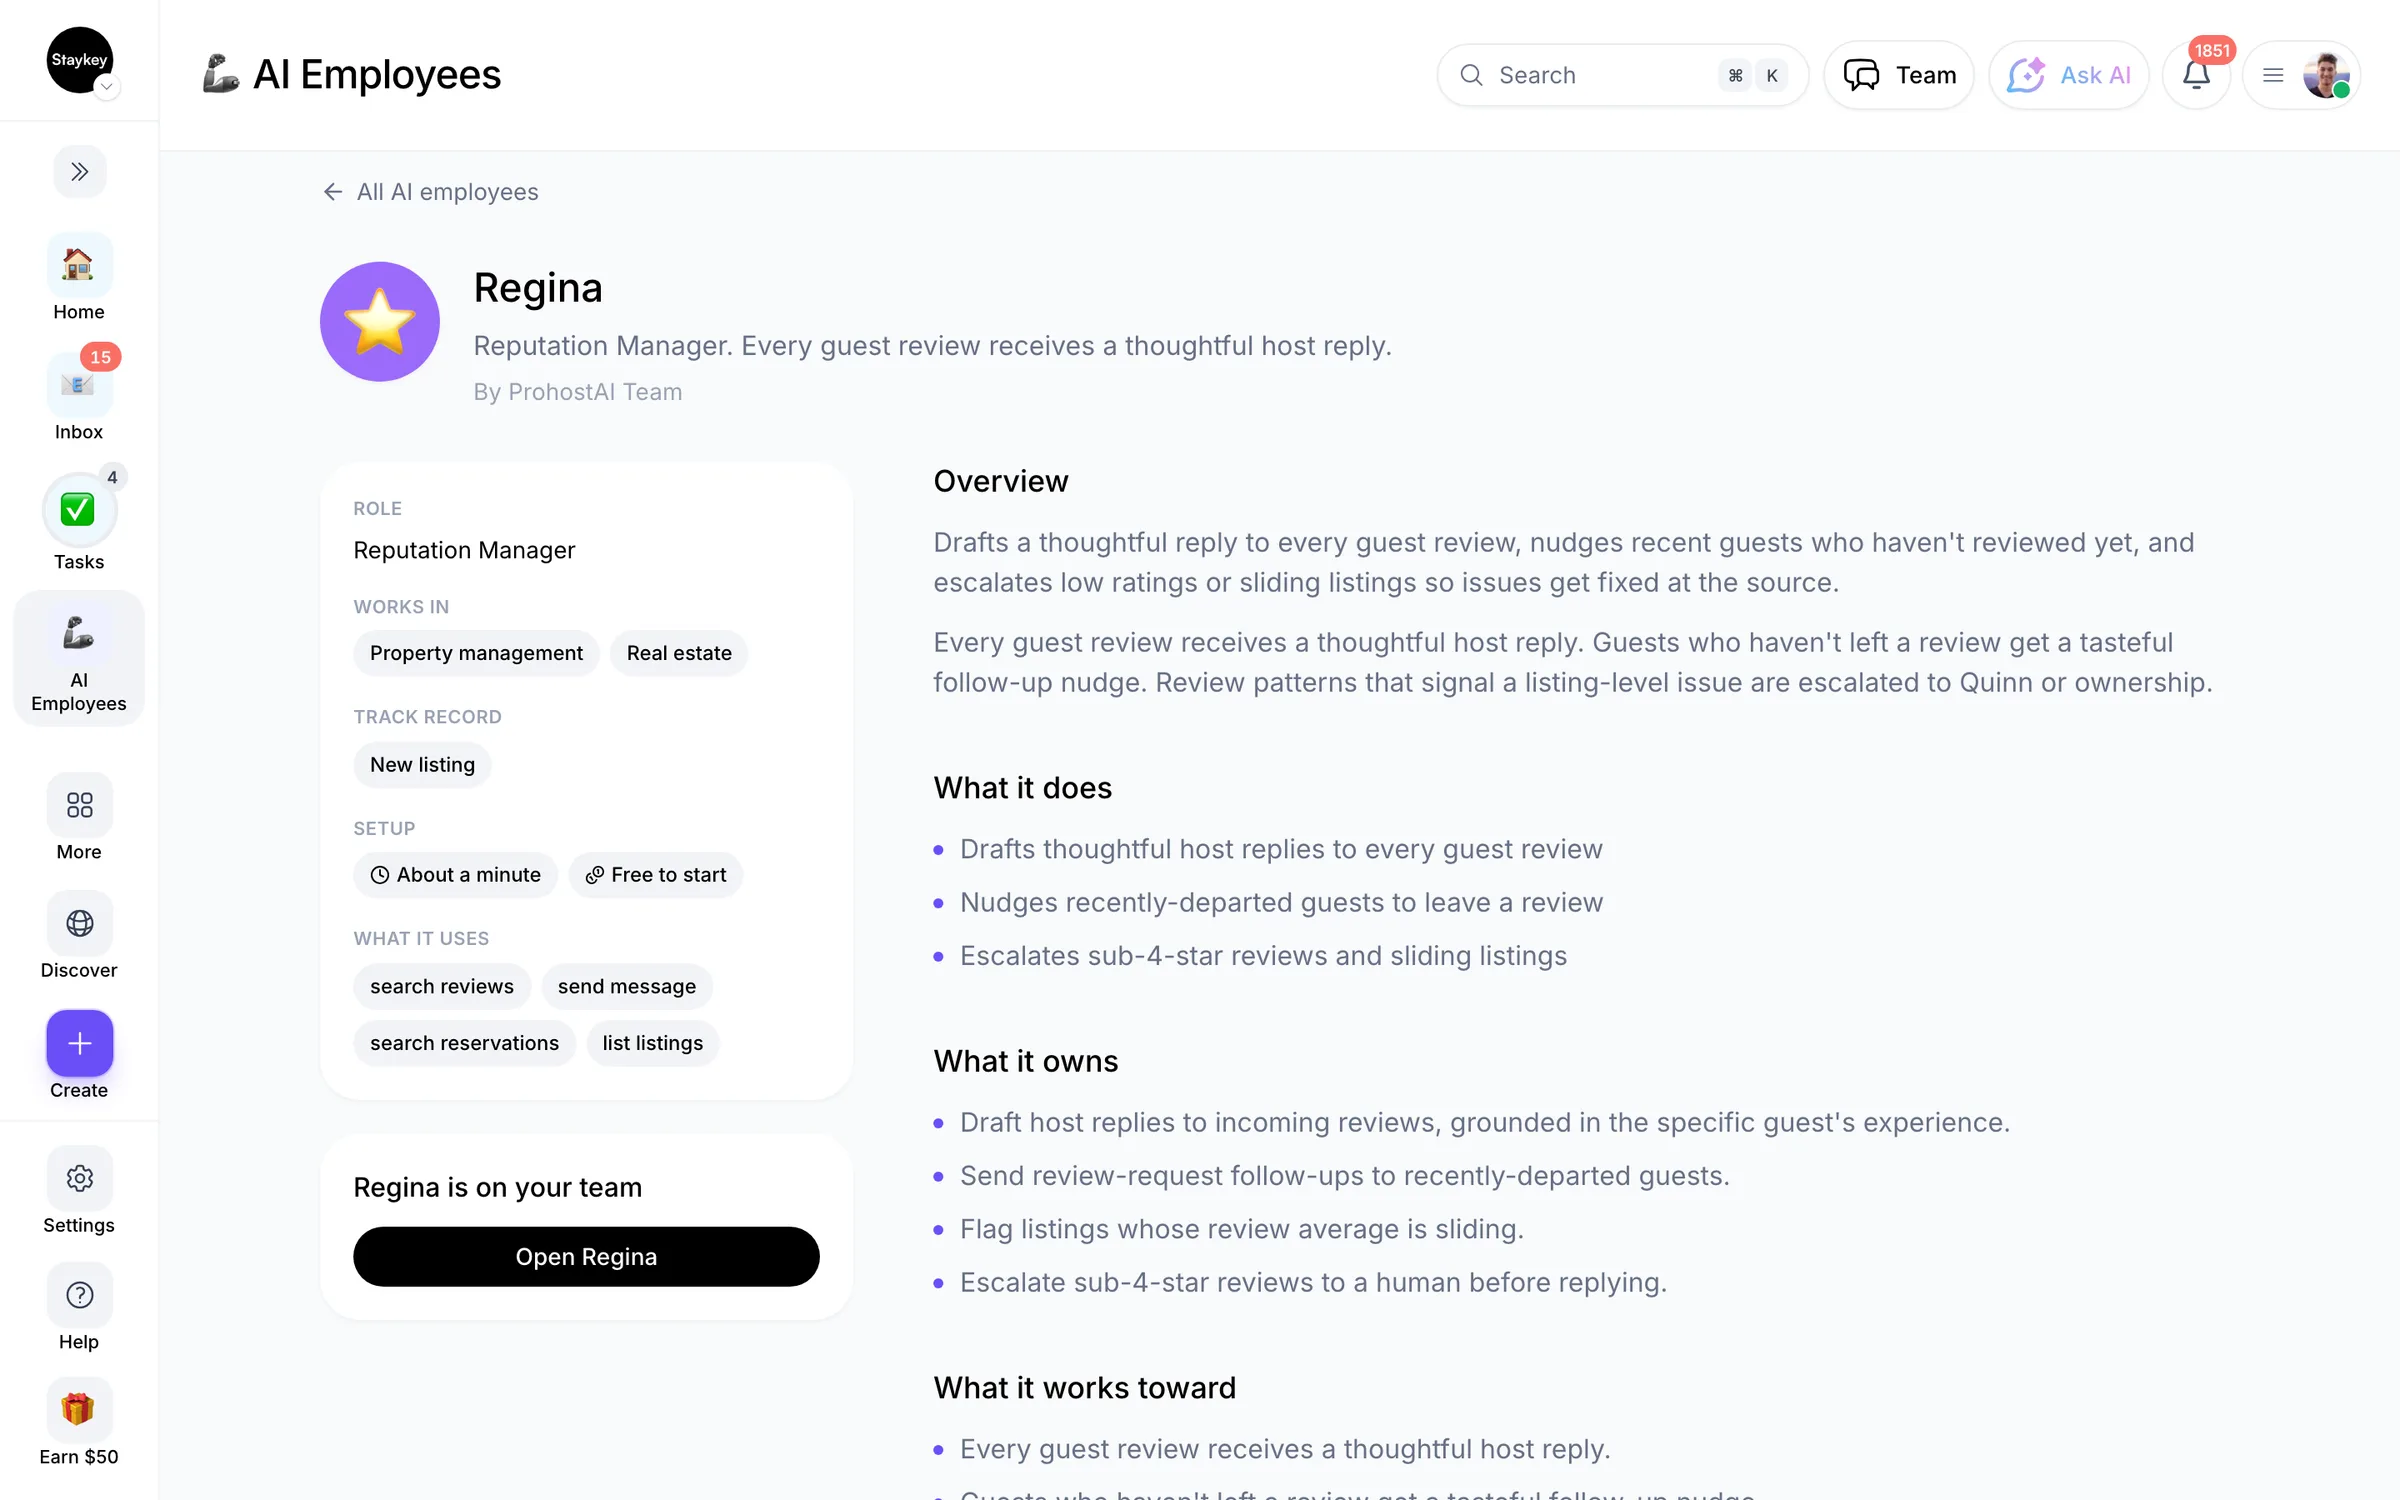Image resolution: width=2400 pixels, height=1500 pixels.
Task: Click the New listing track record tag
Action: [x=422, y=765]
